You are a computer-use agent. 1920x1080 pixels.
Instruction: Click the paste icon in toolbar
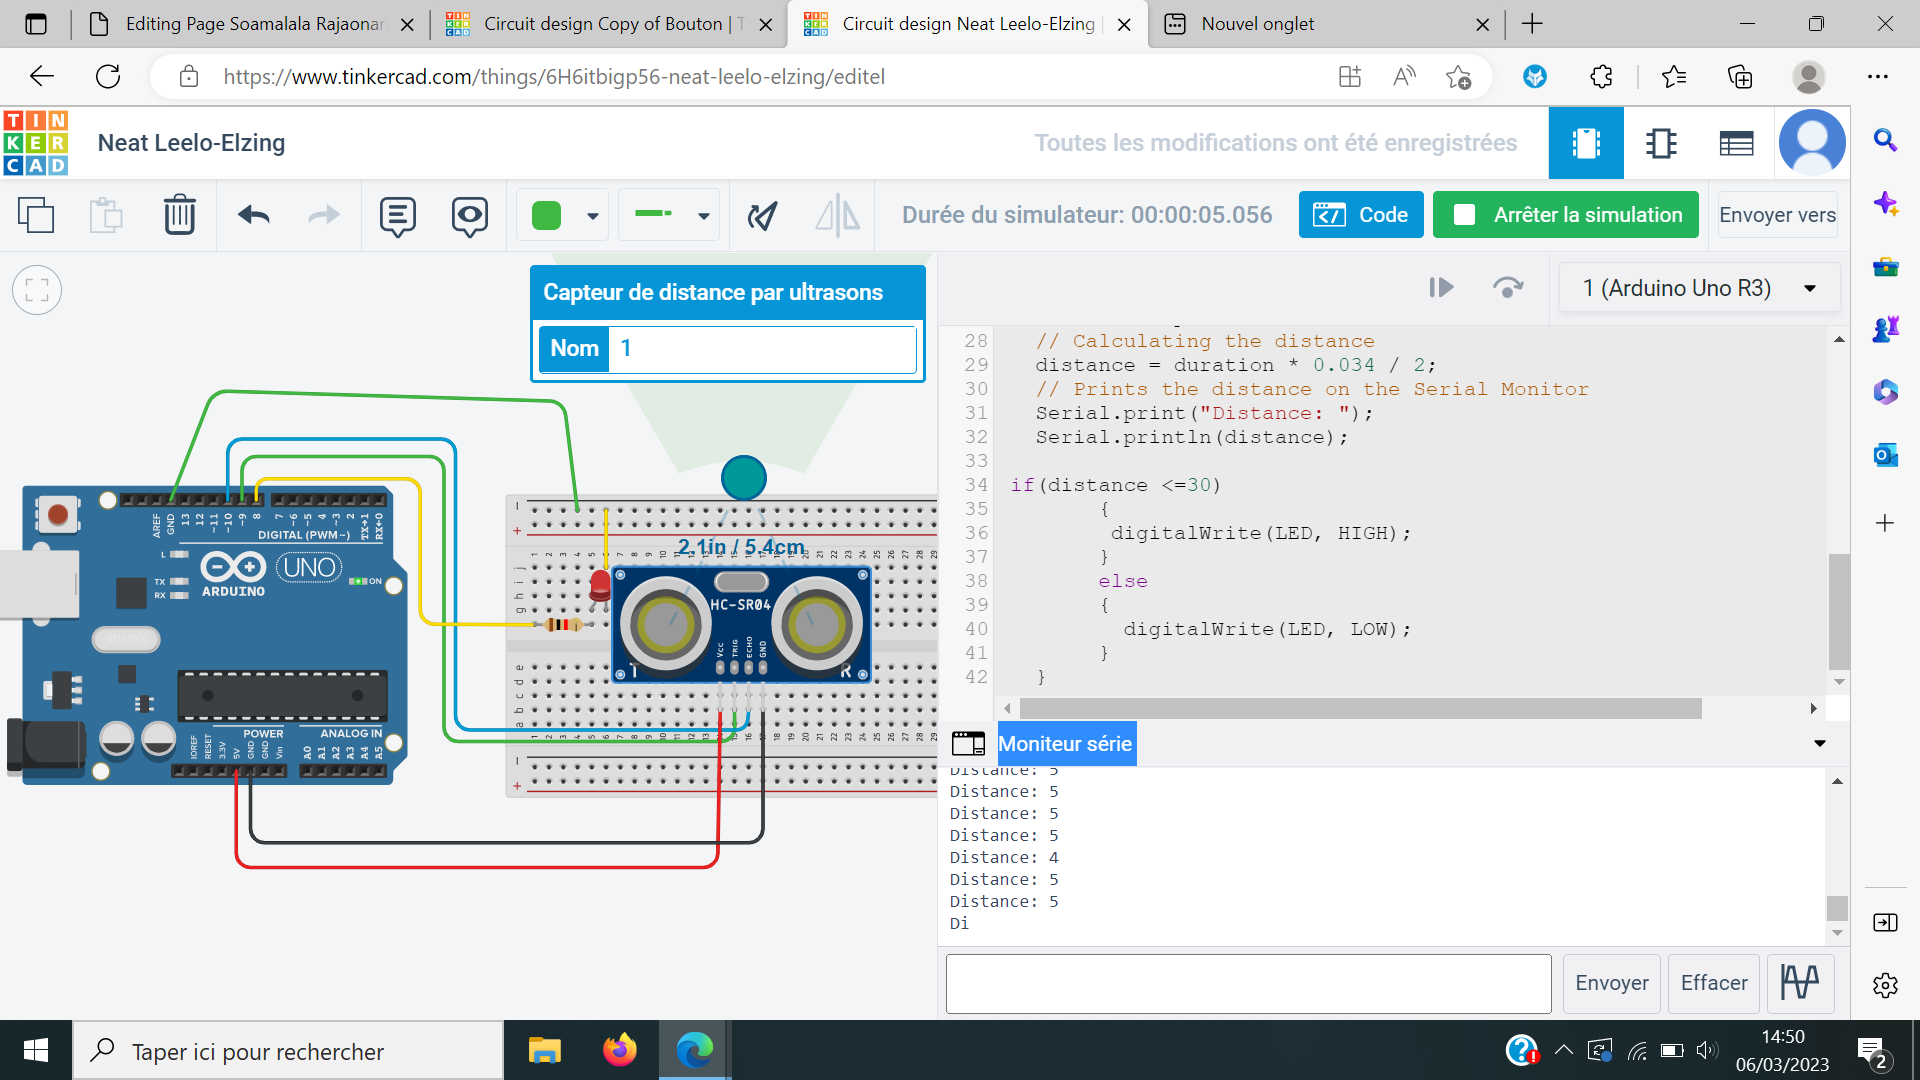106,215
